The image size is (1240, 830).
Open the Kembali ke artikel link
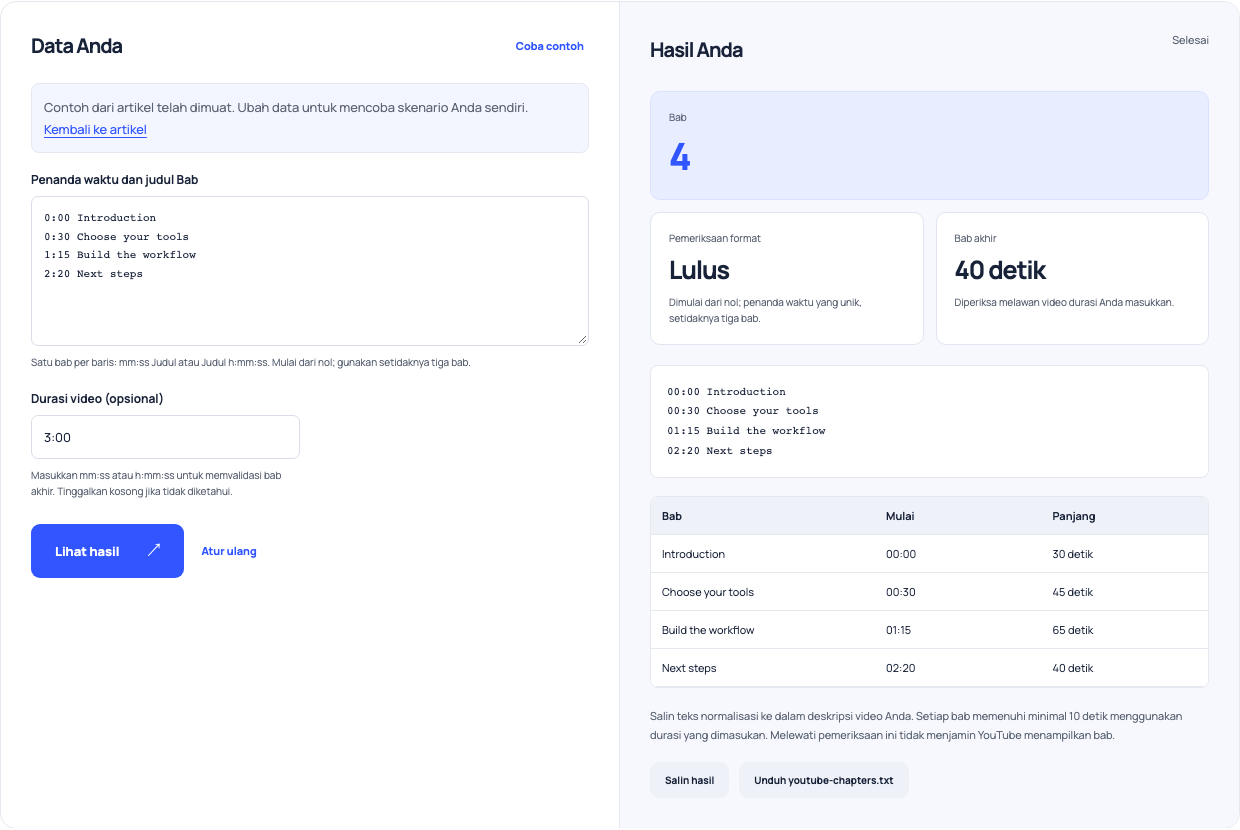[x=95, y=130]
